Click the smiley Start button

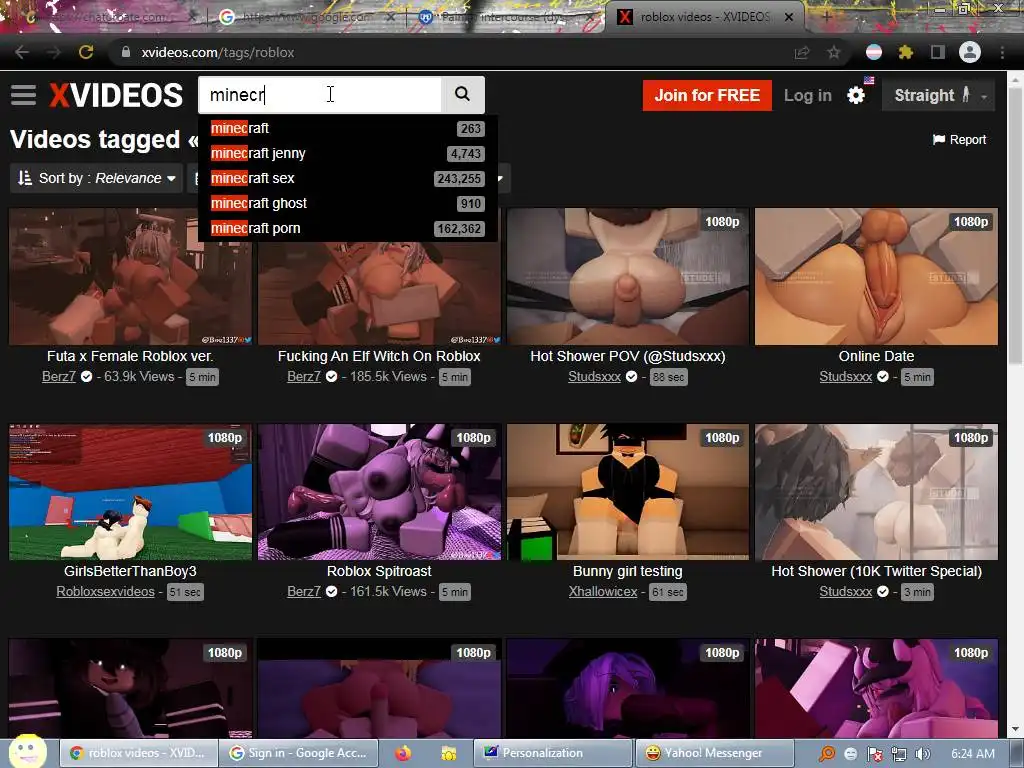(28, 751)
